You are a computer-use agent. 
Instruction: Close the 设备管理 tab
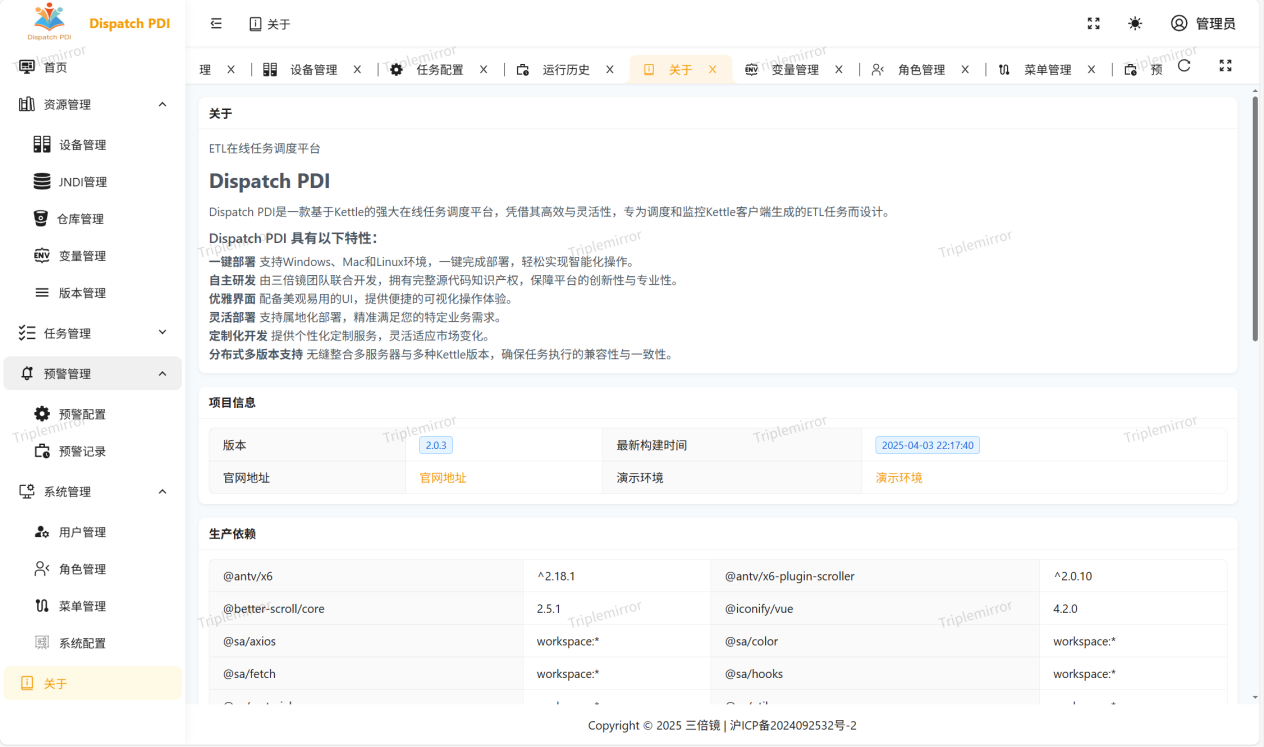point(357,70)
